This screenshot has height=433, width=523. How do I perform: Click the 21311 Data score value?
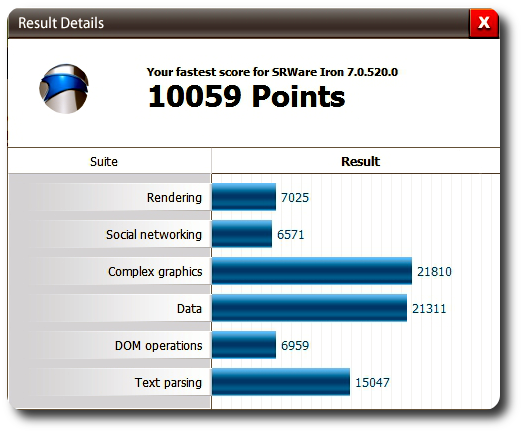[x=429, y=309]
